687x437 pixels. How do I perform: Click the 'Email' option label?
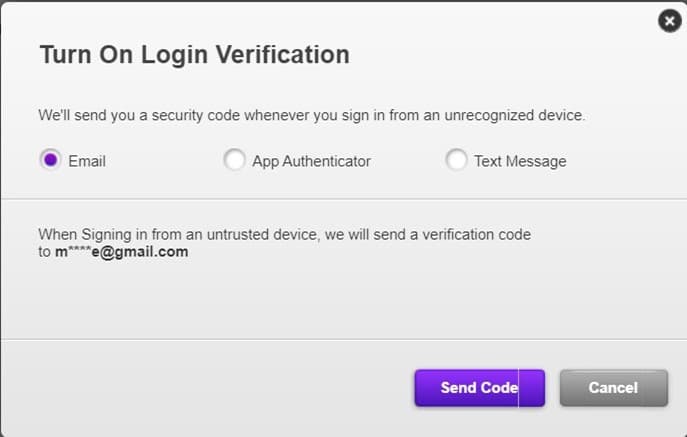pyautogui.click(x=87, y=161)
